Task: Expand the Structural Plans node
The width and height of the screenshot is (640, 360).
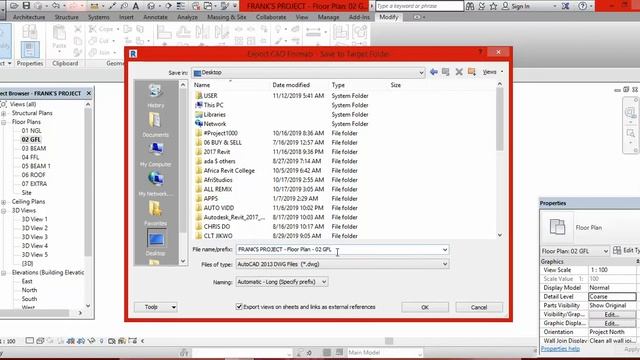Action: 4,113
